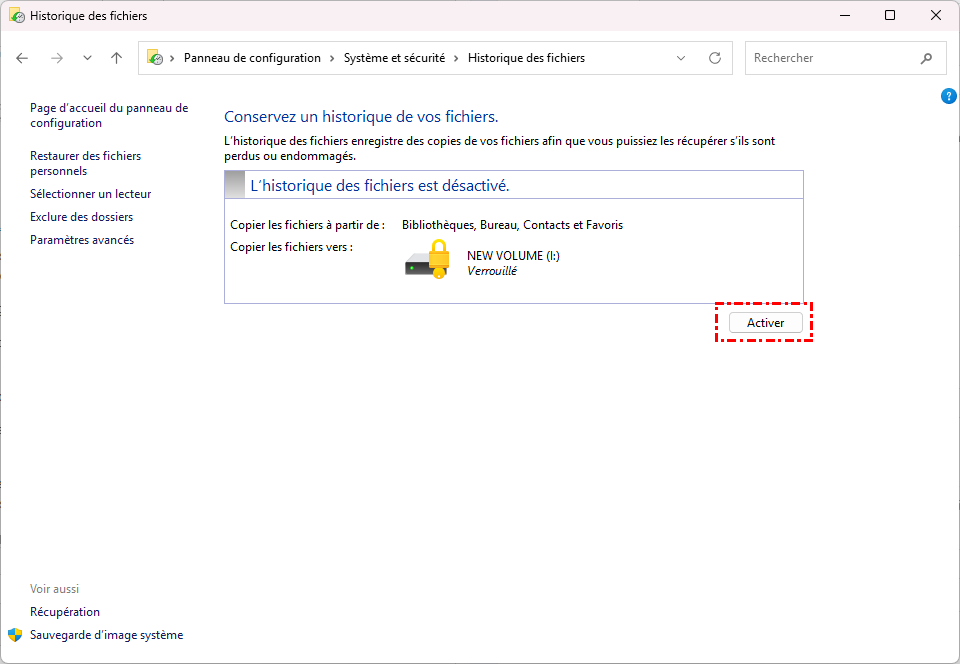This screenshot has width=960, height=664.
Task: Open Exclure des dossiers
Action: [82, 217]
